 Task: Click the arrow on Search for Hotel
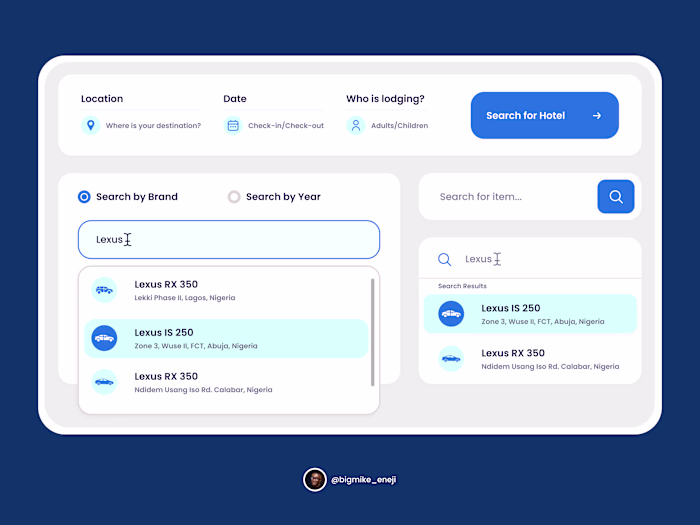click(x=597, y=116)
